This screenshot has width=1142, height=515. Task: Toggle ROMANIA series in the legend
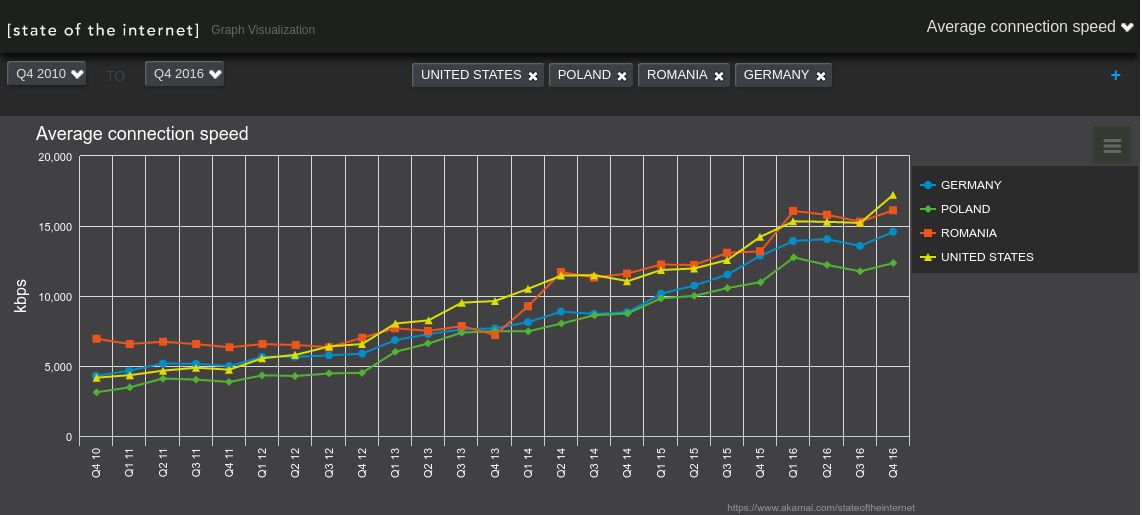[x=958, y=233]
